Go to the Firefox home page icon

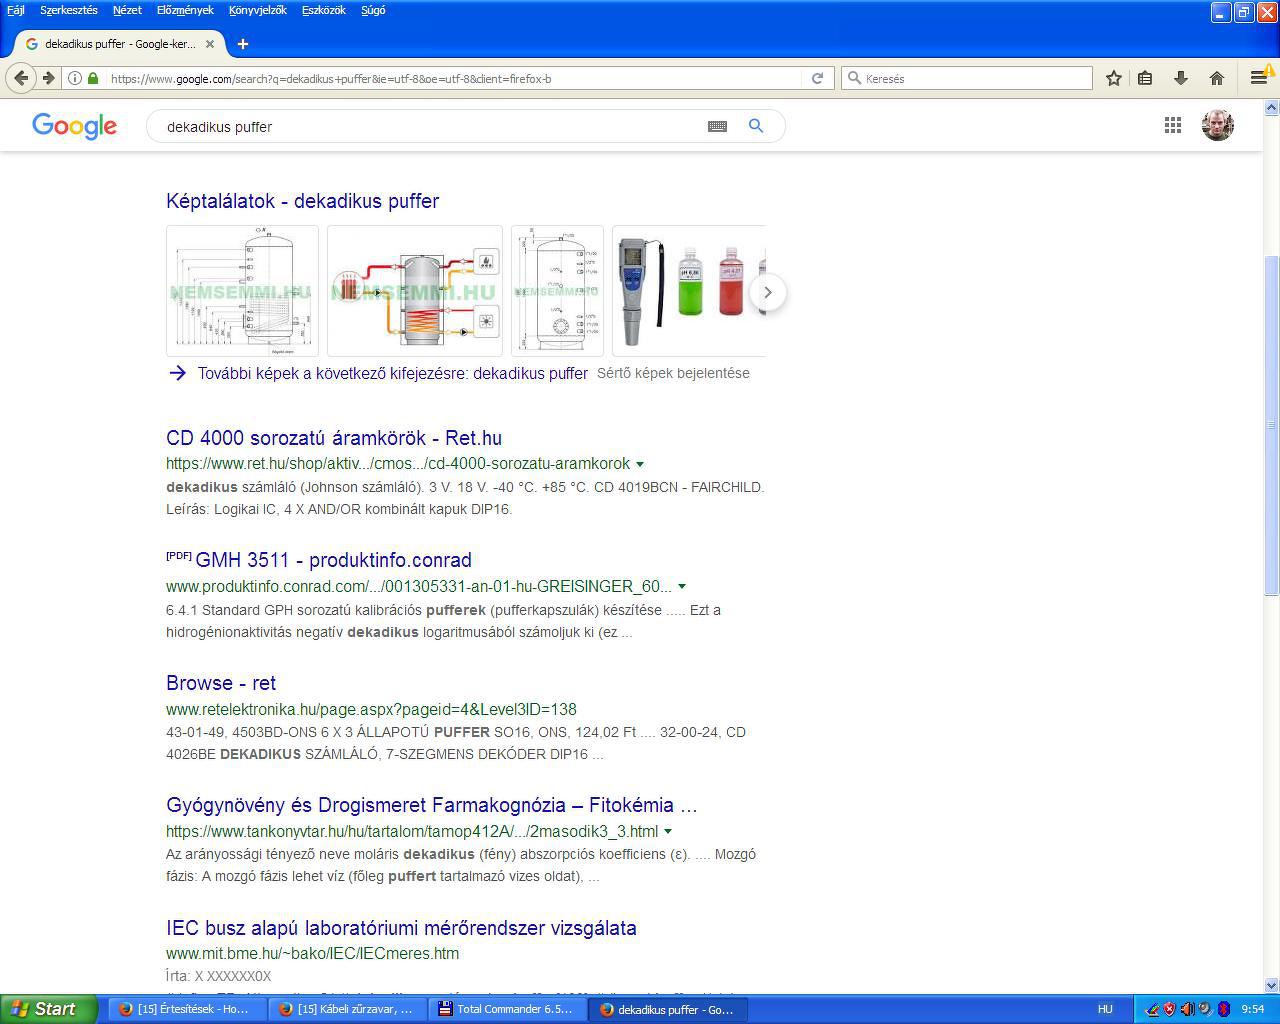coord(1216,78)
